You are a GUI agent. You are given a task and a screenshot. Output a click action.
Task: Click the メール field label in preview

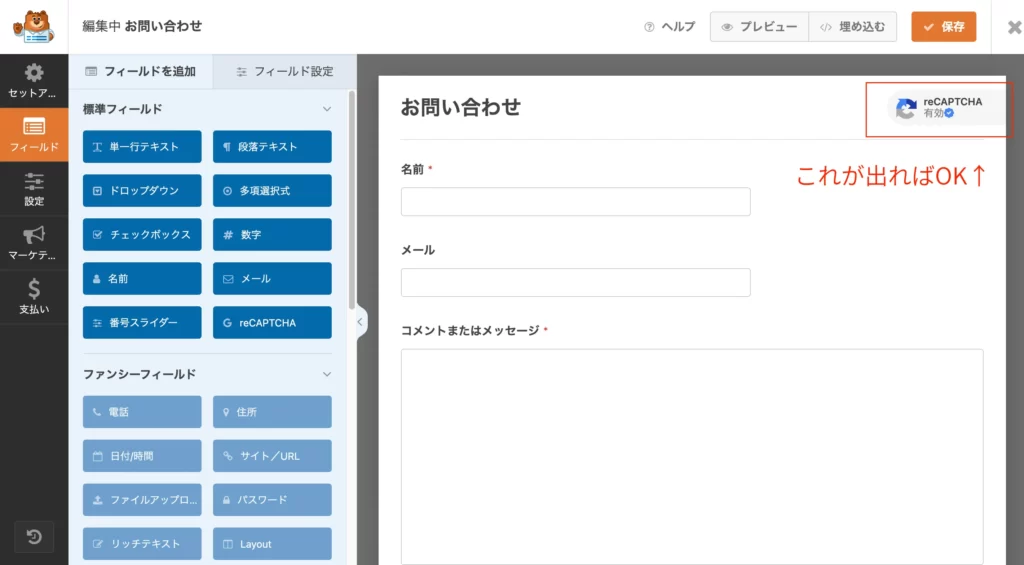(418, 250)
